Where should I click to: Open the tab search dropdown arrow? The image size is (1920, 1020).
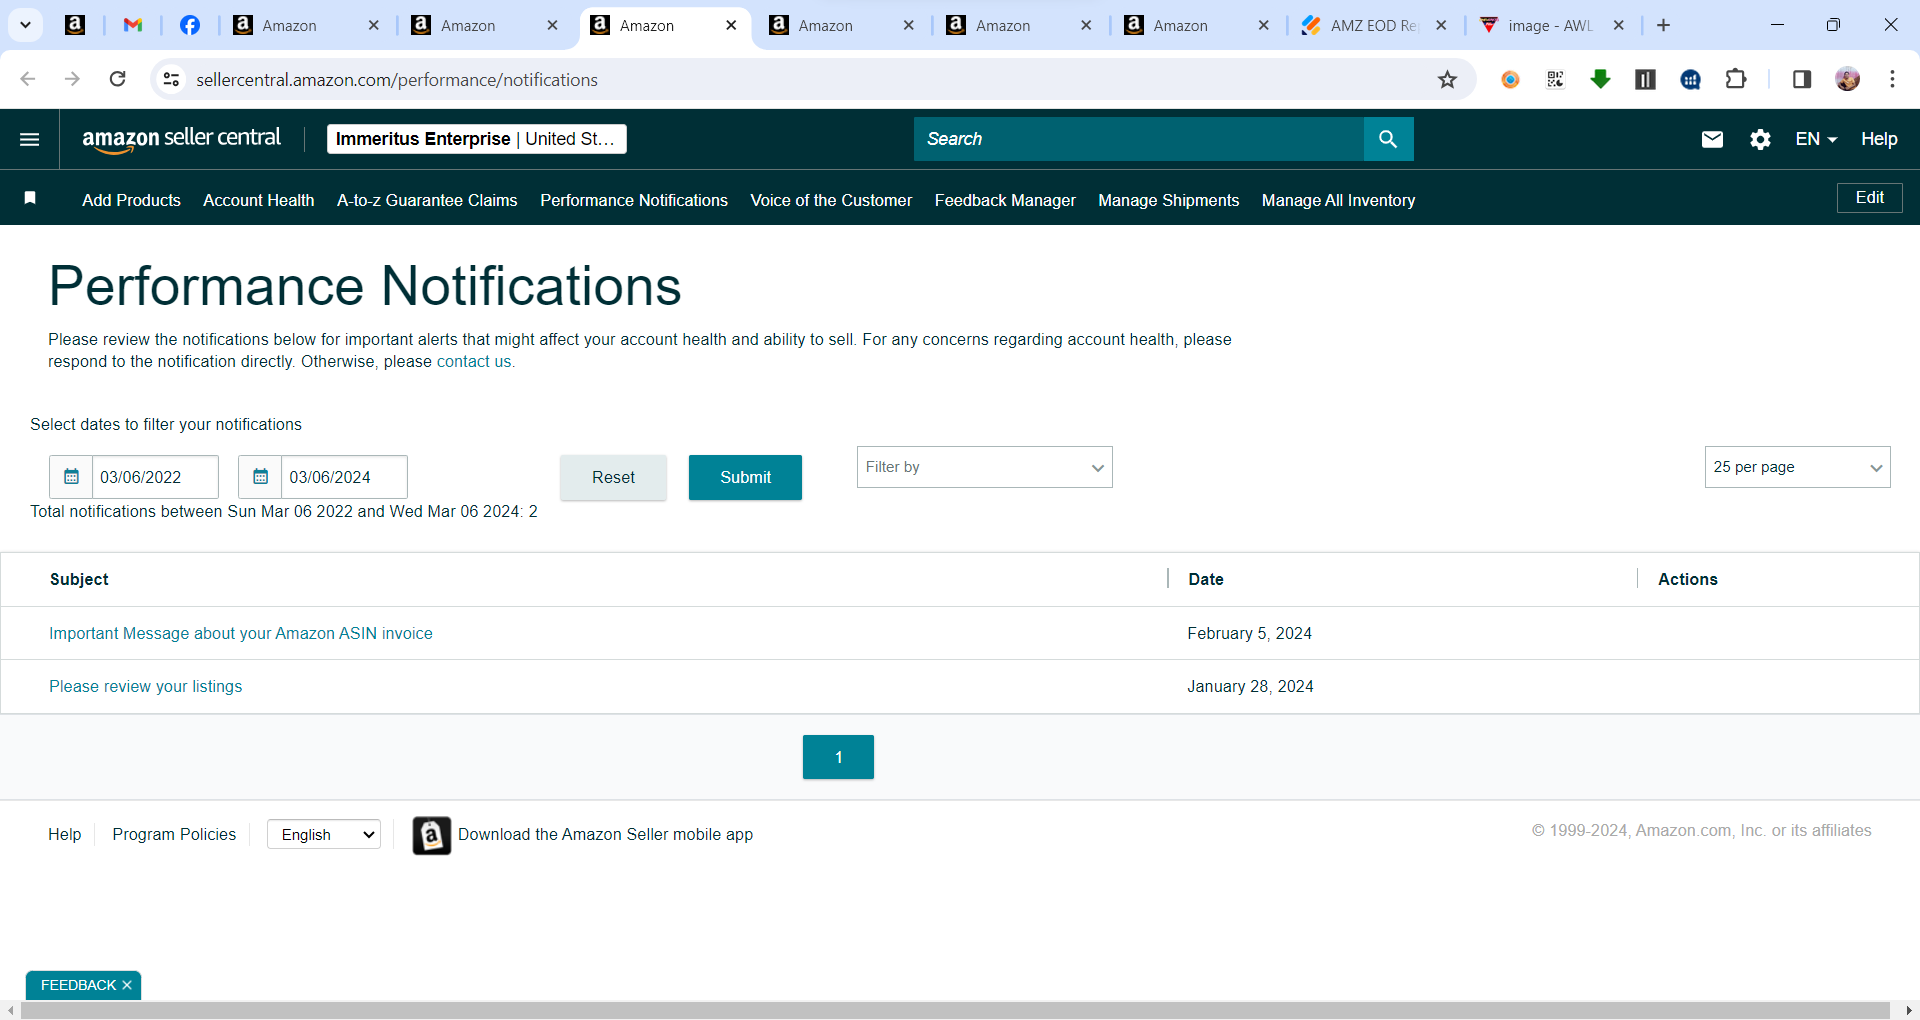pos(25,25)
